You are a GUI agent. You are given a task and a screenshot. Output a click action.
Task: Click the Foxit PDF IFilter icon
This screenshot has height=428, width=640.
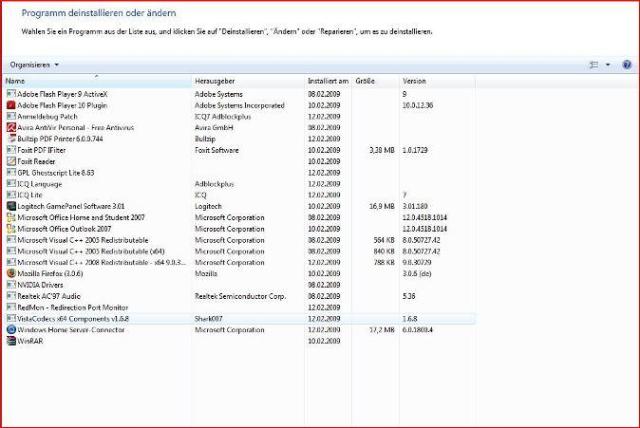11,150
